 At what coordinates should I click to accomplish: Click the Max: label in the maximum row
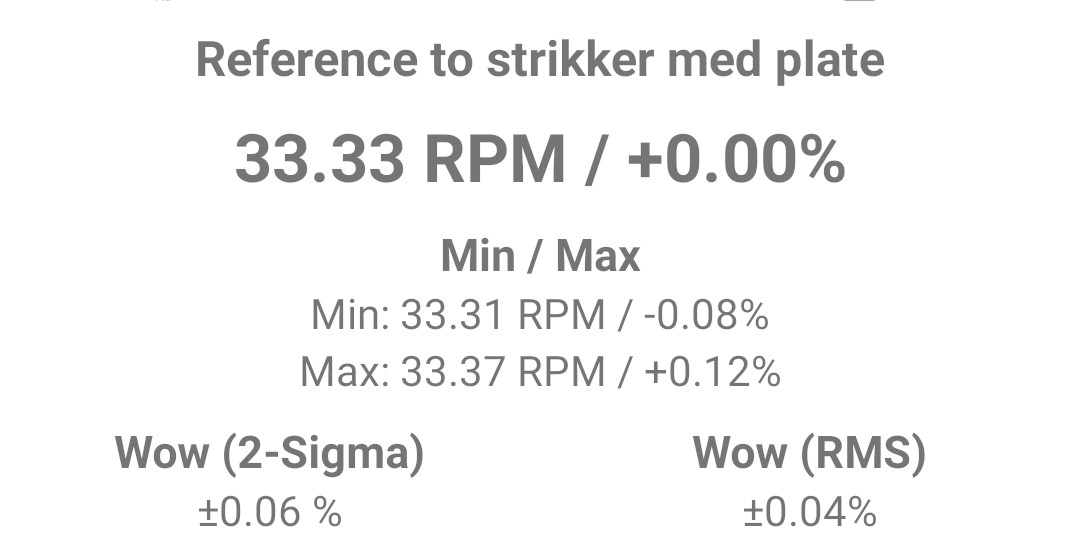click(345, 372)
